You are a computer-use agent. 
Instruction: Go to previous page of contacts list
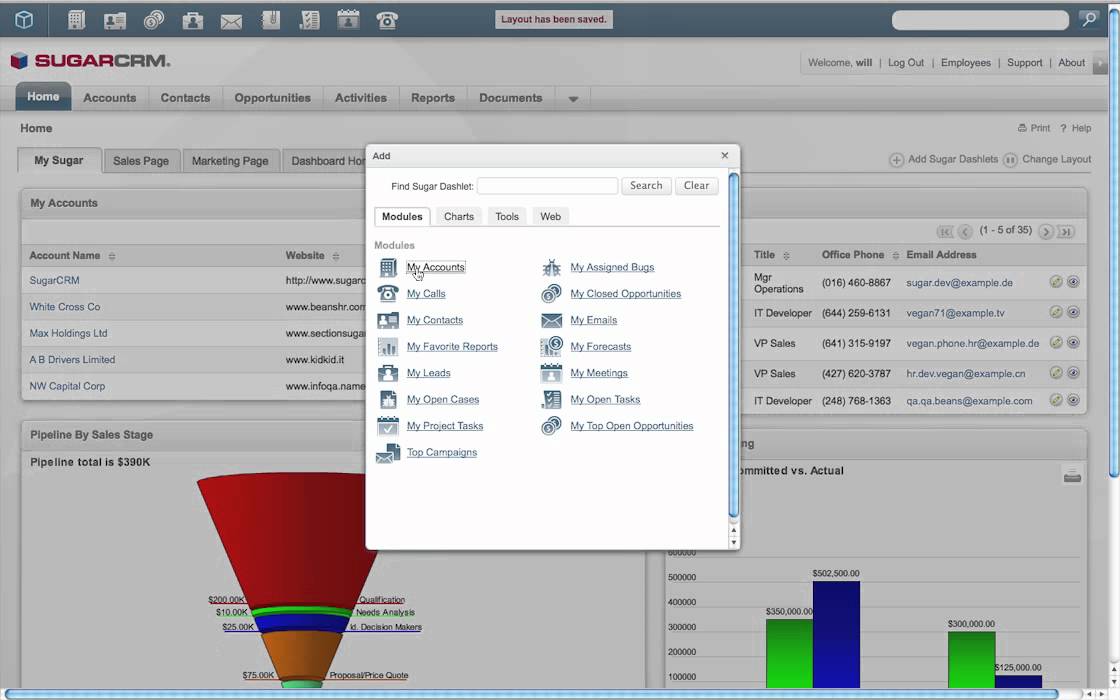965,231
